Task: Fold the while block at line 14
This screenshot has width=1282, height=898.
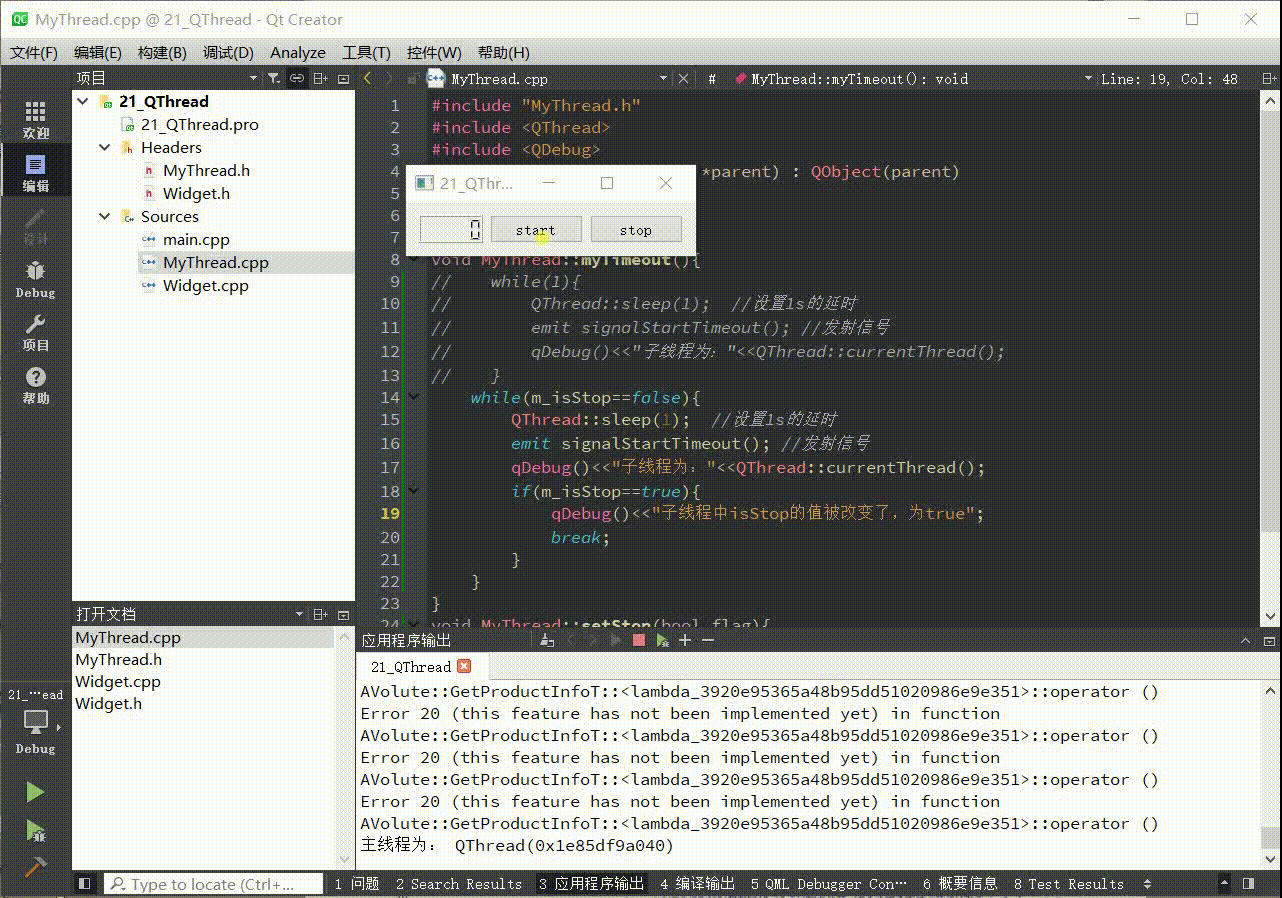Action: click(414, 398)
